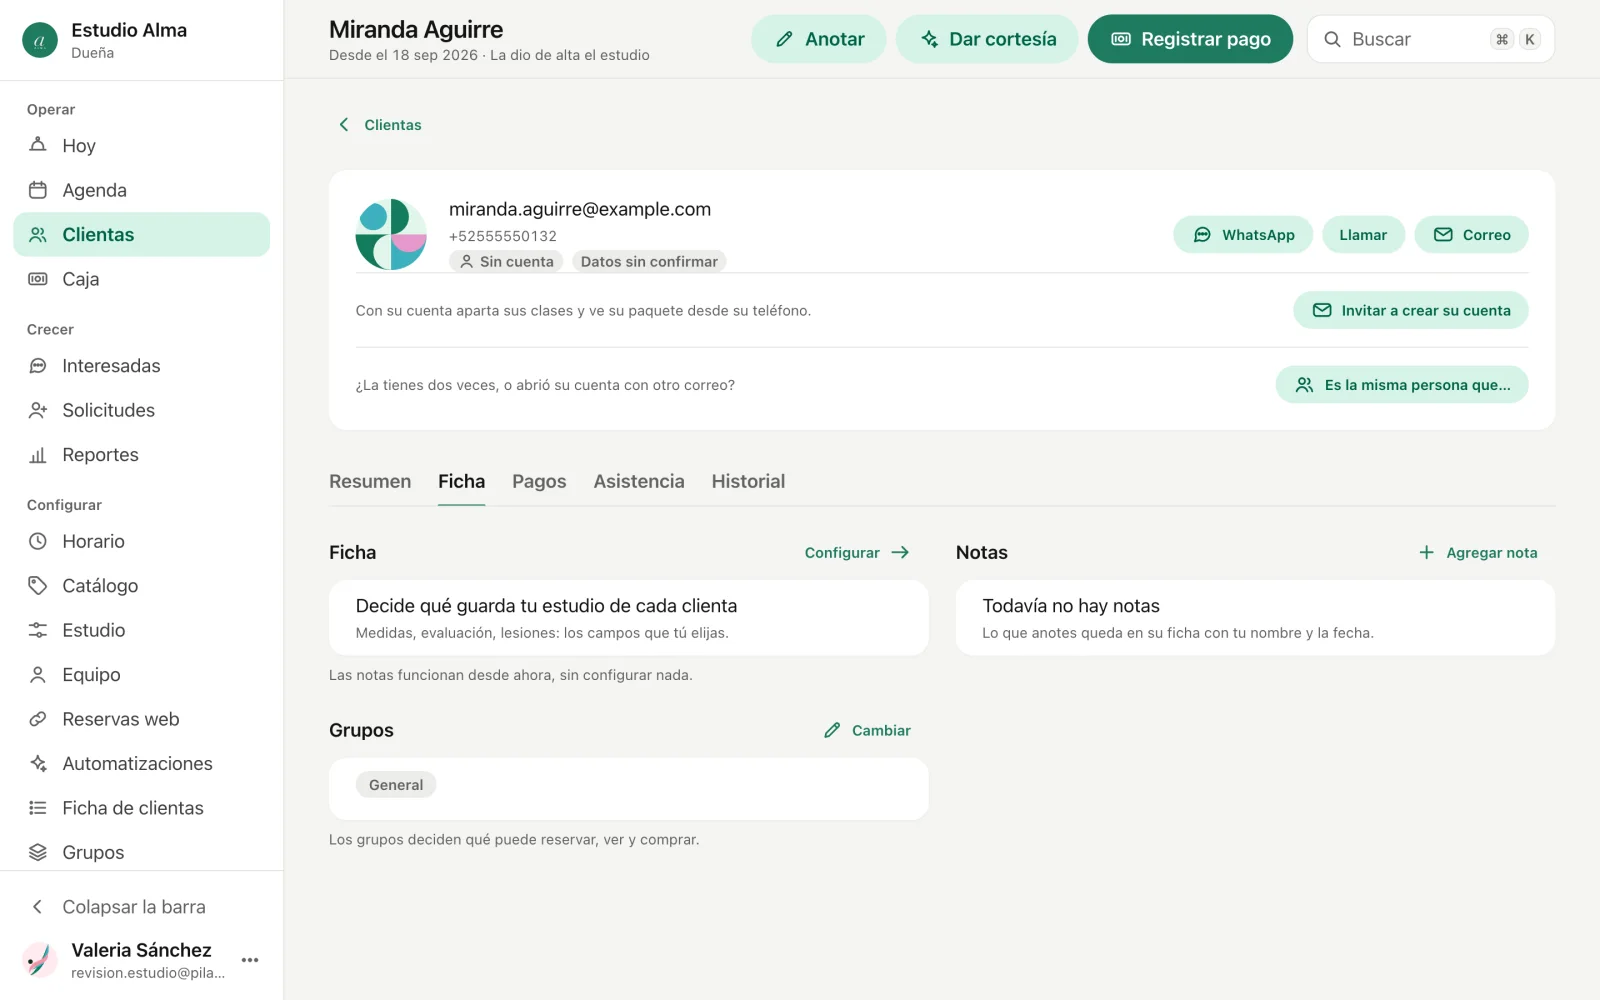Image resolution: width=1600 pixels, height=1000 pixels.
Task: Open Reservas web settings
Action: (x=141, y=719)
